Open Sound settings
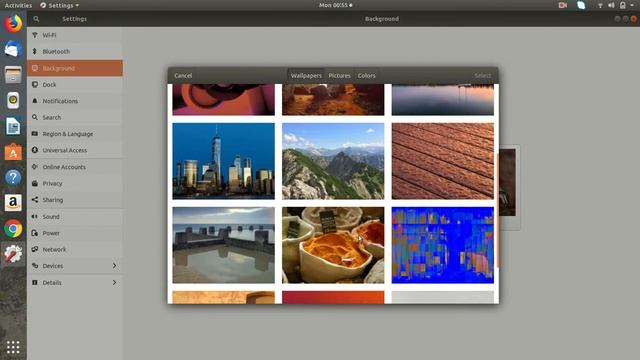The image size is (640, 360). [x=75, y=217]
